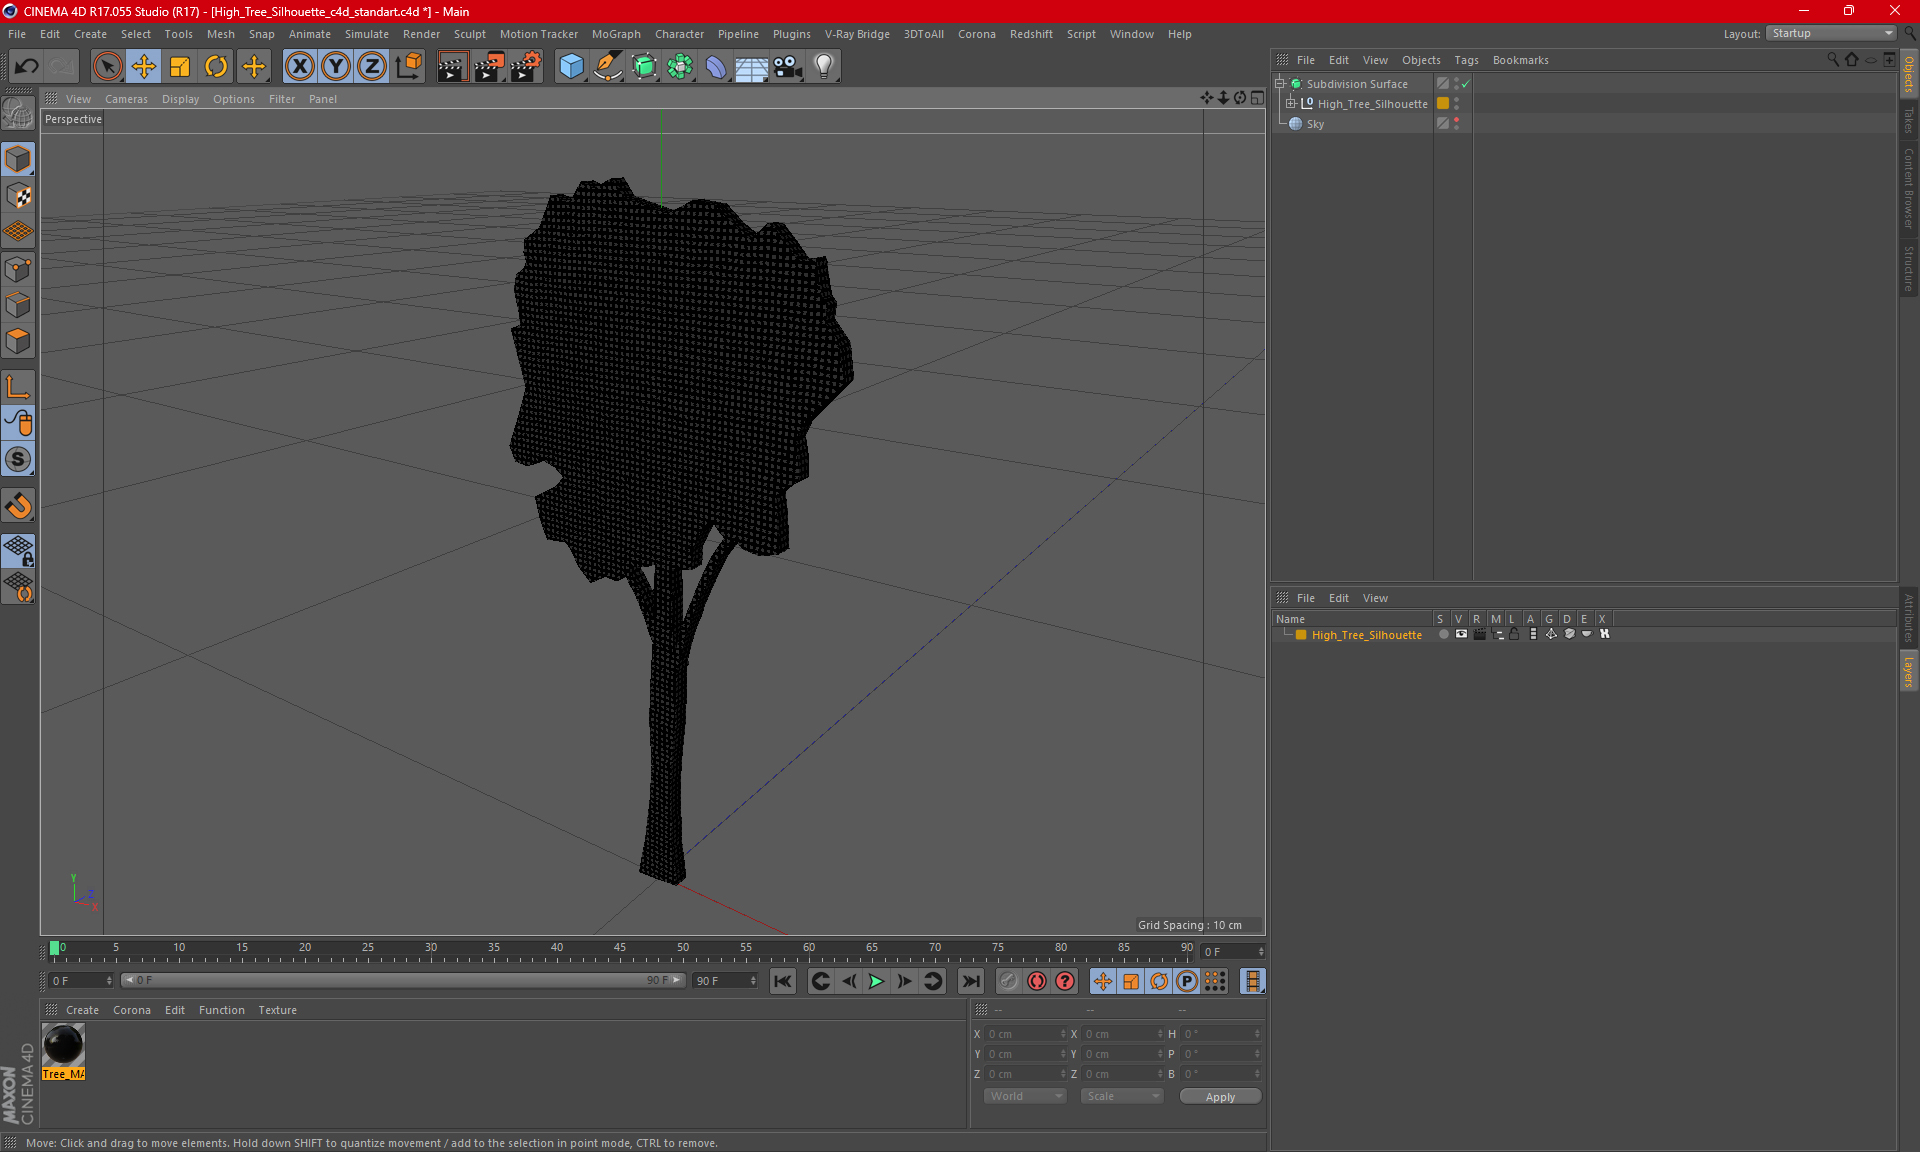1920x1152 pixels.
Task: Toggle coordinate system icon
Action: tap(409, 67)
